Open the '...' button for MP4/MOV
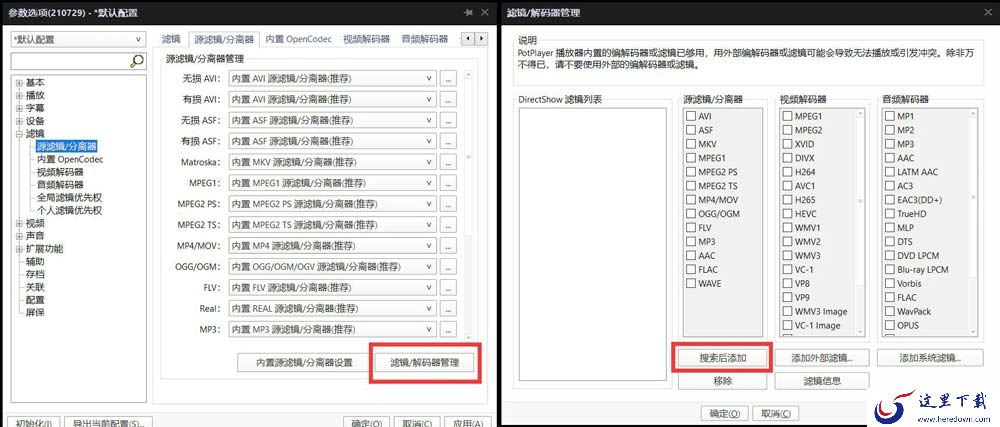The width and height of the screenshot is (1000, 427). [x=449, y=246]
